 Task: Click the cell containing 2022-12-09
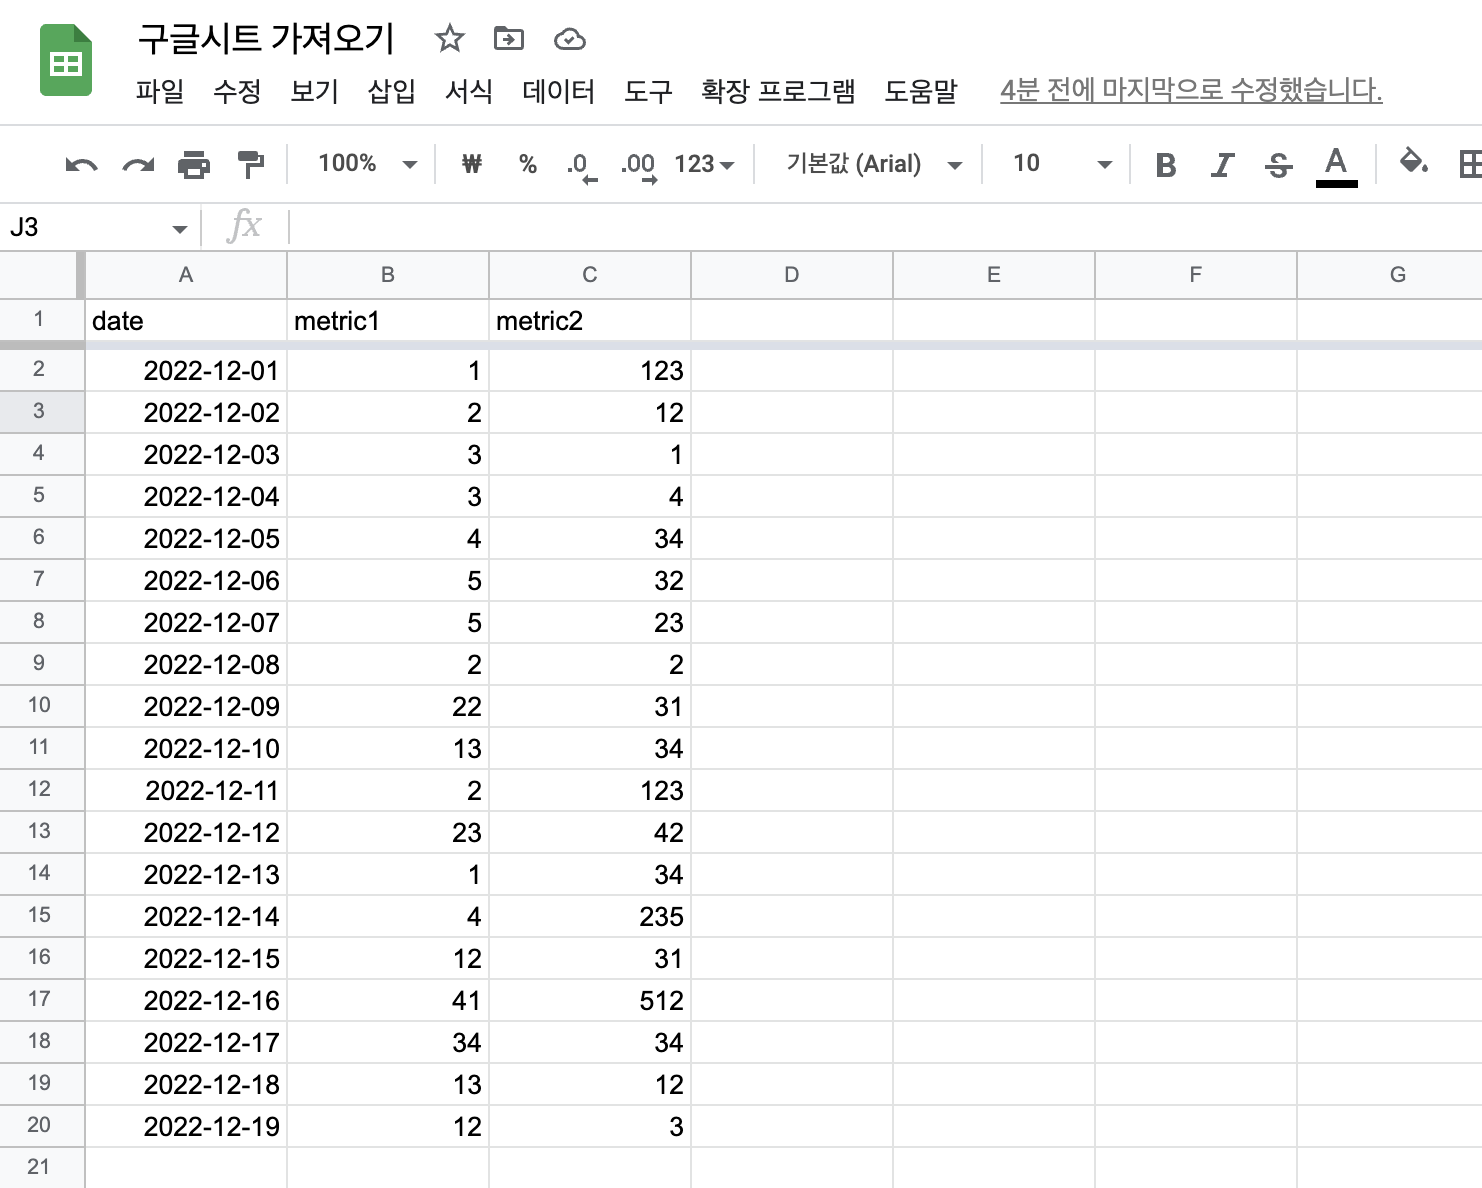point(186,706)
